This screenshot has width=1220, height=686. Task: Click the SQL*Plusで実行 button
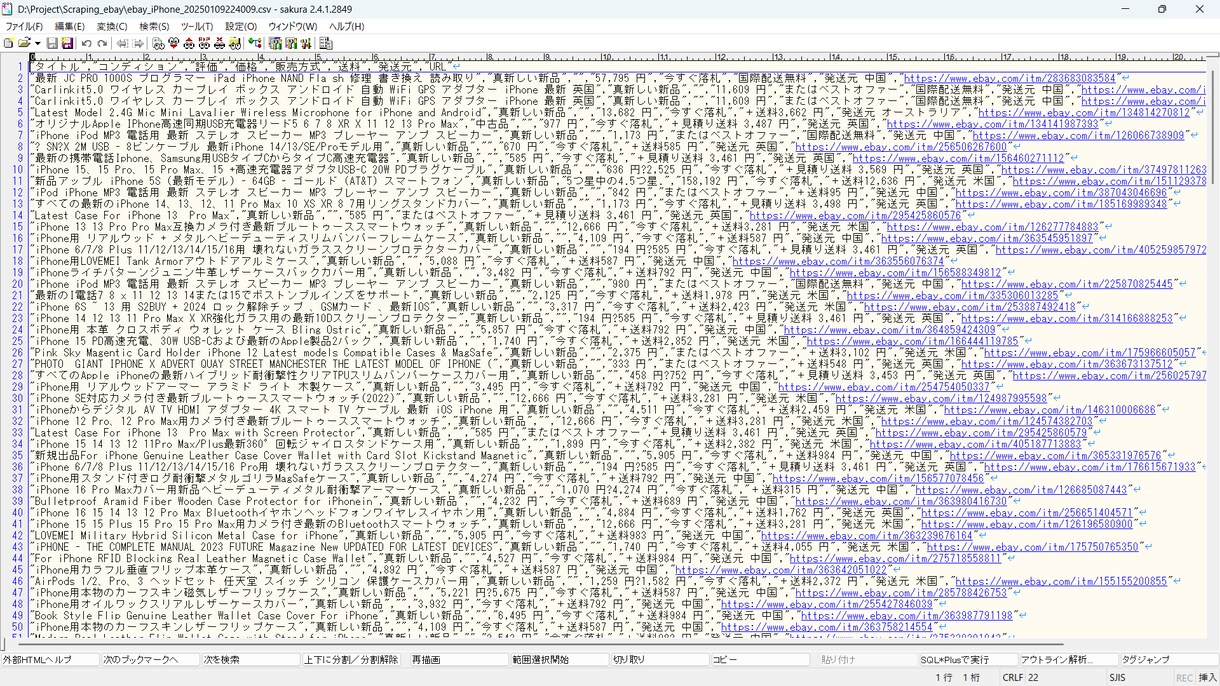pyautogui.click(x=968, y=660)
